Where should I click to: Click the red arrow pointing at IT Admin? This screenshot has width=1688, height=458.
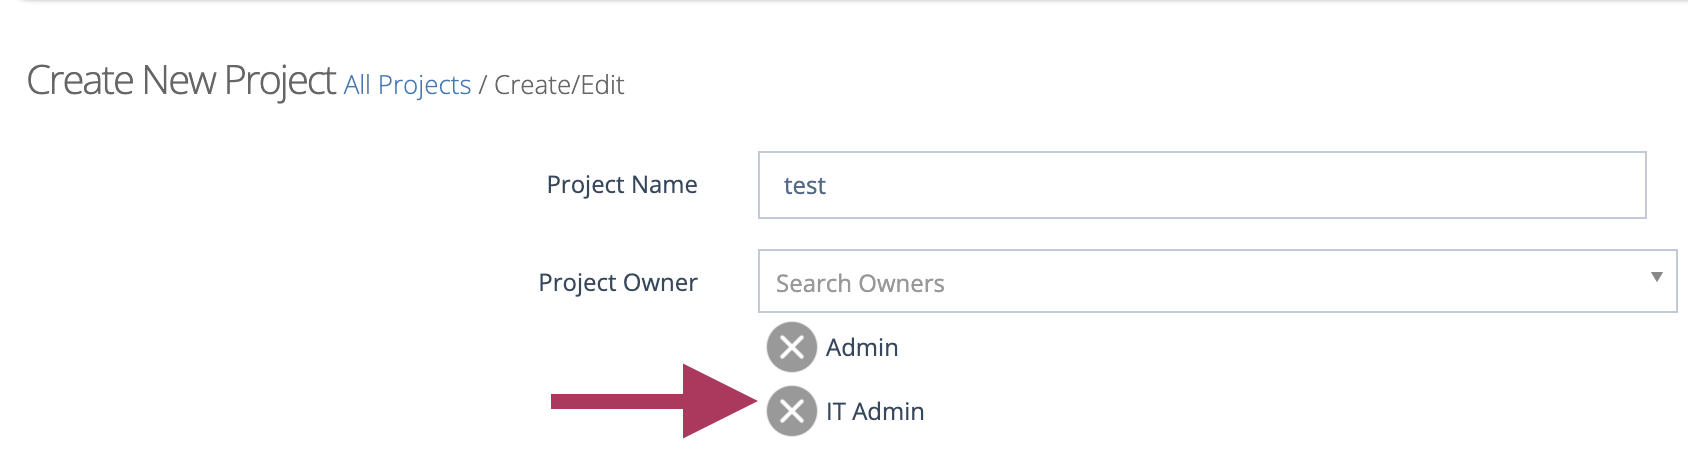click(x=654, y=401)
